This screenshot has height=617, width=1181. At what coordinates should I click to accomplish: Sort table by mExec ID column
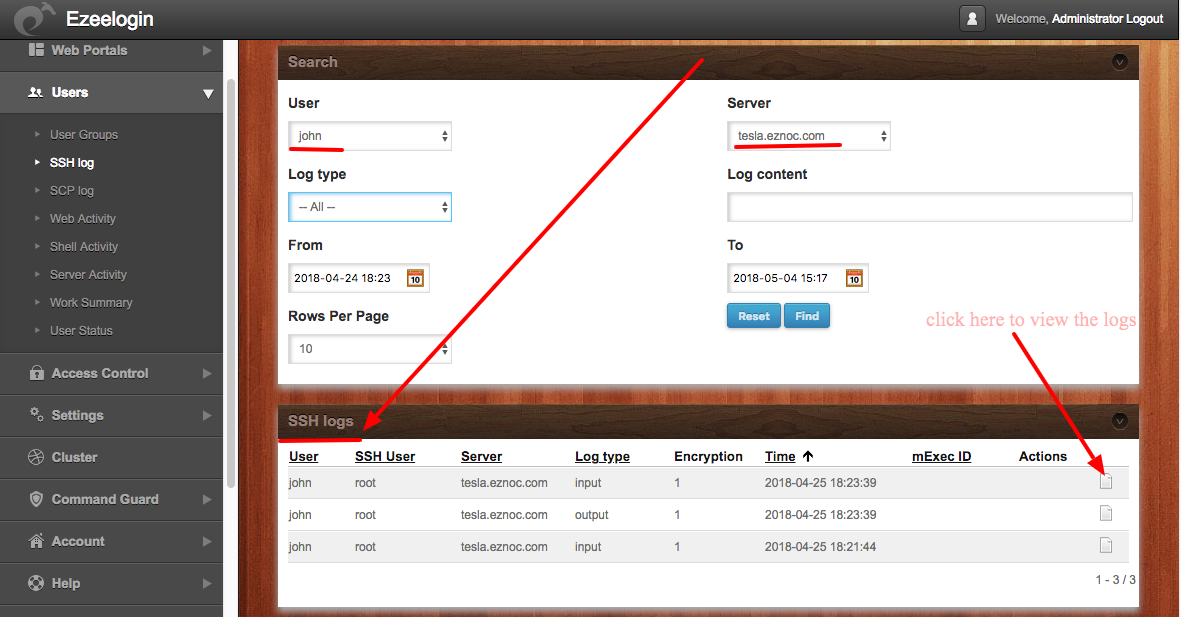tap(941, 457)
